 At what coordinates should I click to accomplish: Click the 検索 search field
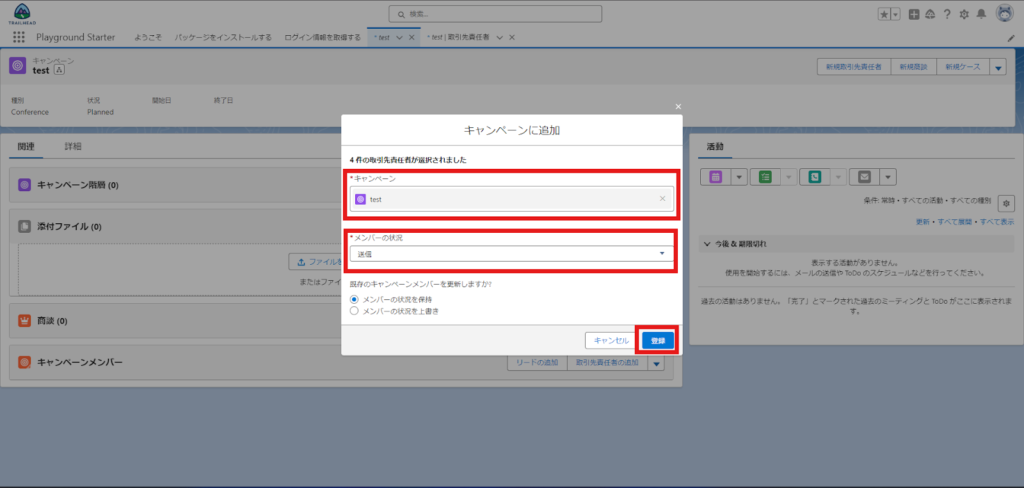[x=496, y=14]
